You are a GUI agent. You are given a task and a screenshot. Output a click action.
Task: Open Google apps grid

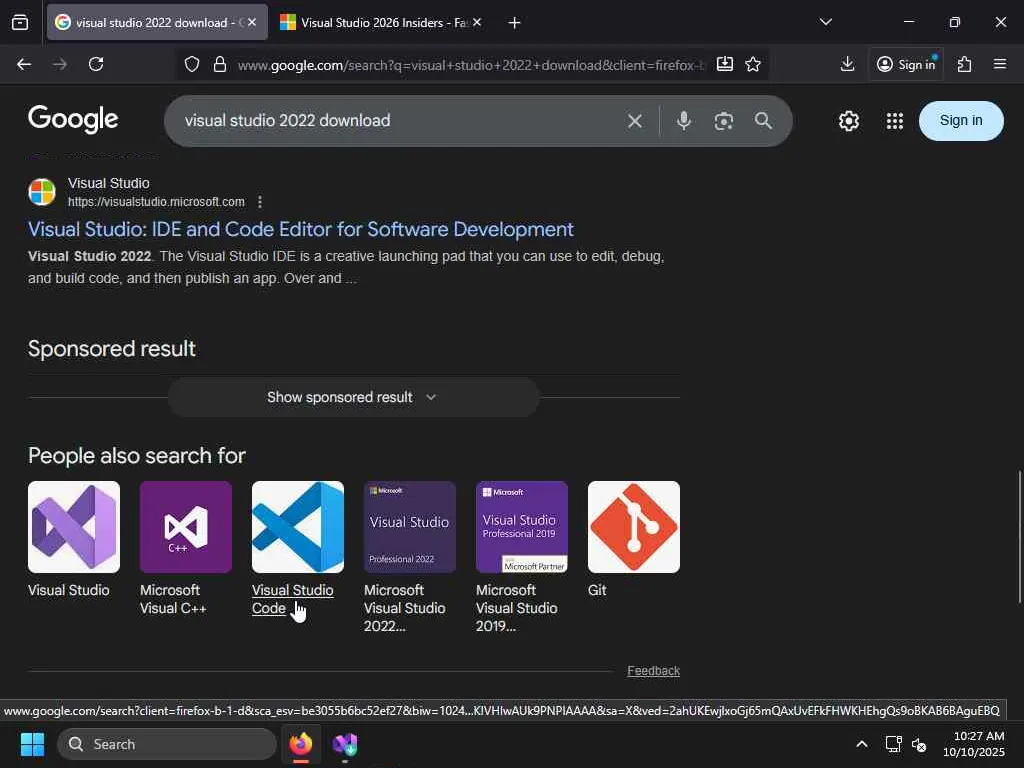point(895,121)
